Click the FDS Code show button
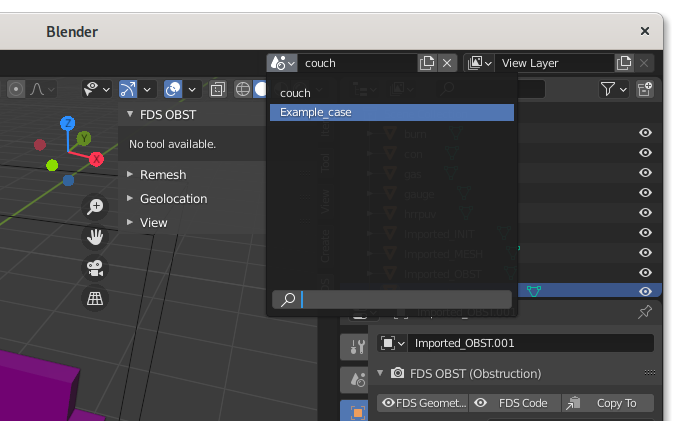 (x=515, y=403)
